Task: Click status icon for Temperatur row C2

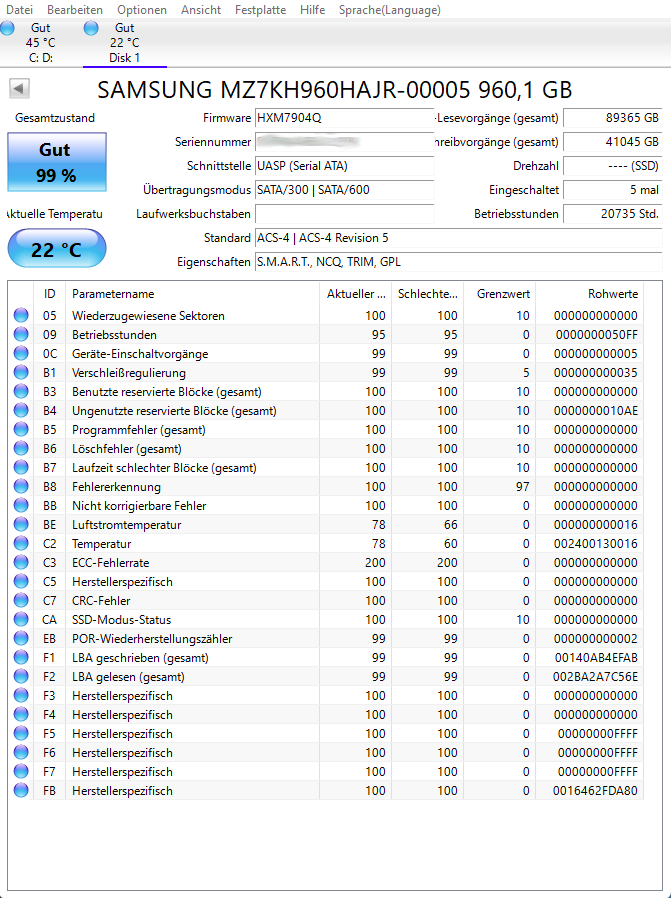Action: pos(21,543)
